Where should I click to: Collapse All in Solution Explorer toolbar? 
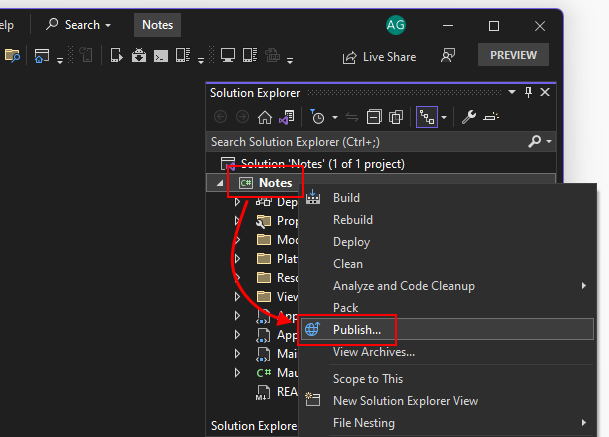(374, 117)
